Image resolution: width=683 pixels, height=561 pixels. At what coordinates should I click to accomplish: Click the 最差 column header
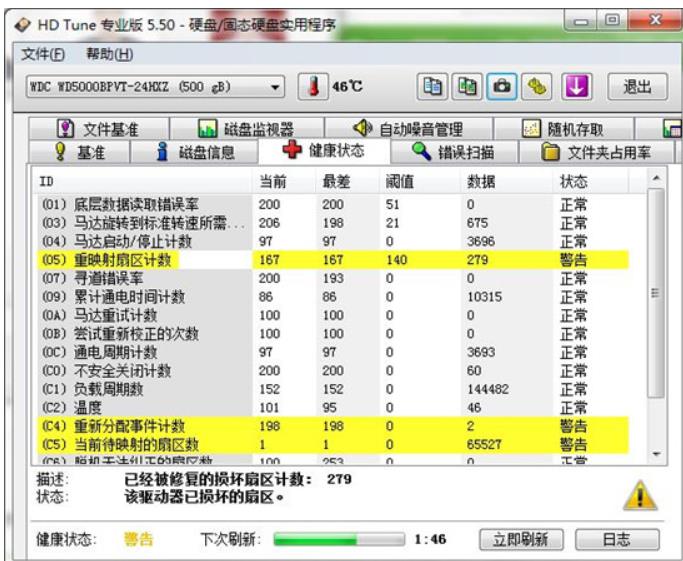347,181
